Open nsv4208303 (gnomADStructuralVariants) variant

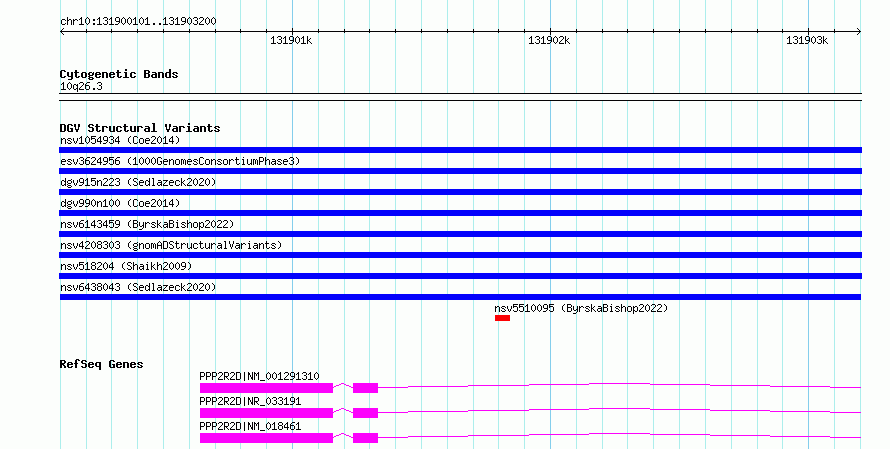pos(171,245)
